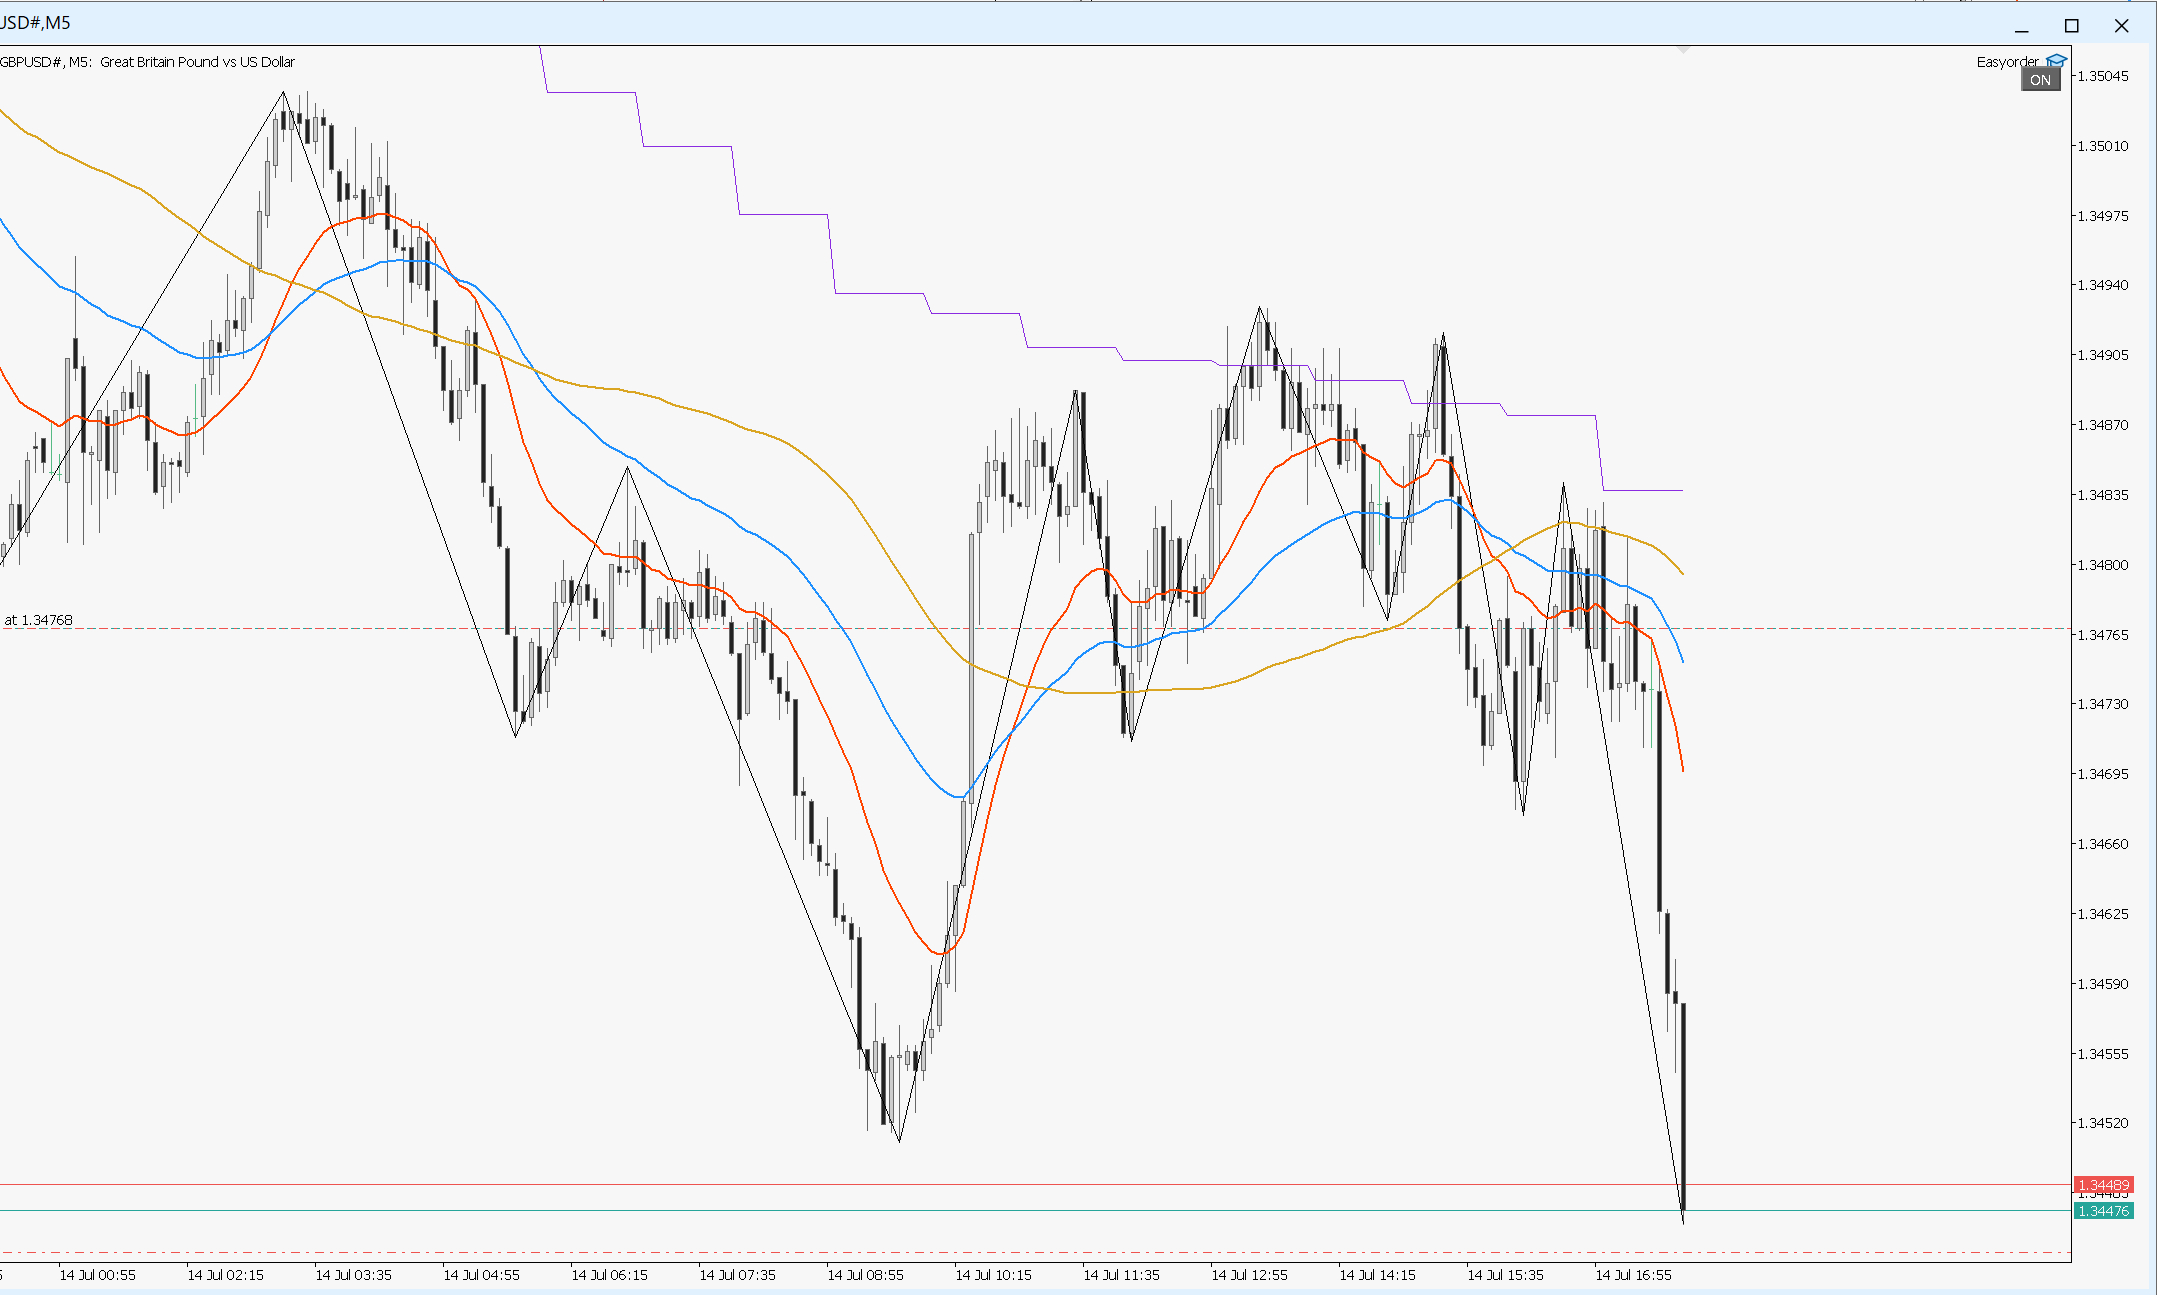The width and height of the screenshot is (2157, 1295).
Task: Click the 1.34800 price scale level
Action: coord(2102,565)
